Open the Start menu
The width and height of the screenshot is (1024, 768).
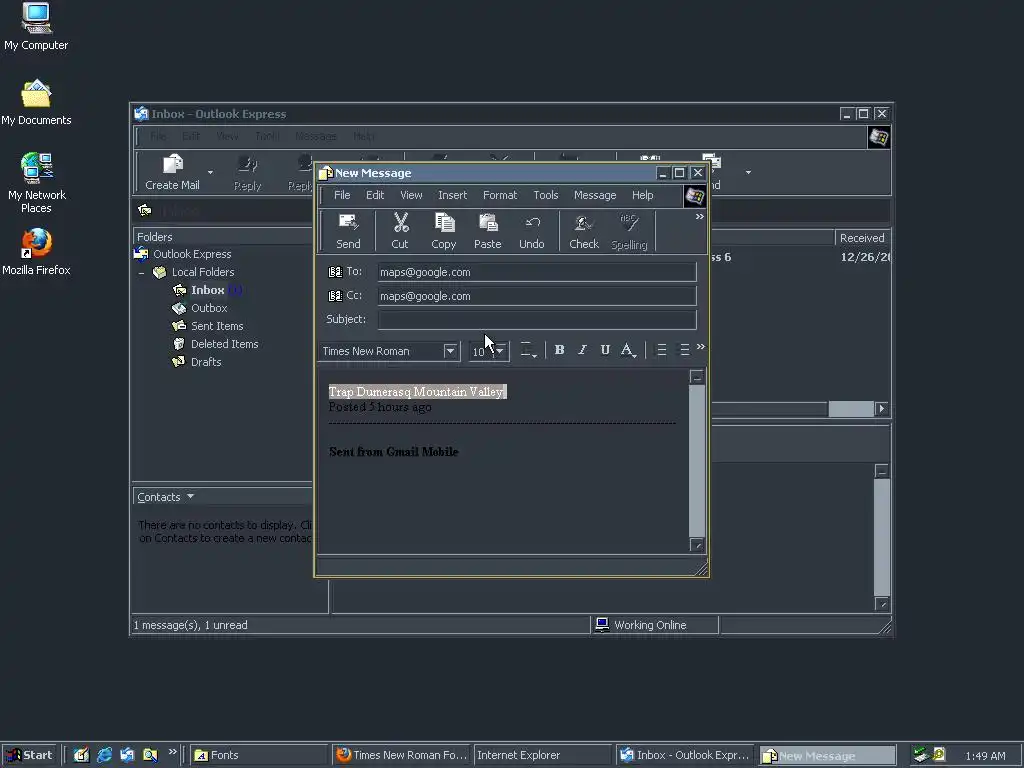click(x=30, y=755)
